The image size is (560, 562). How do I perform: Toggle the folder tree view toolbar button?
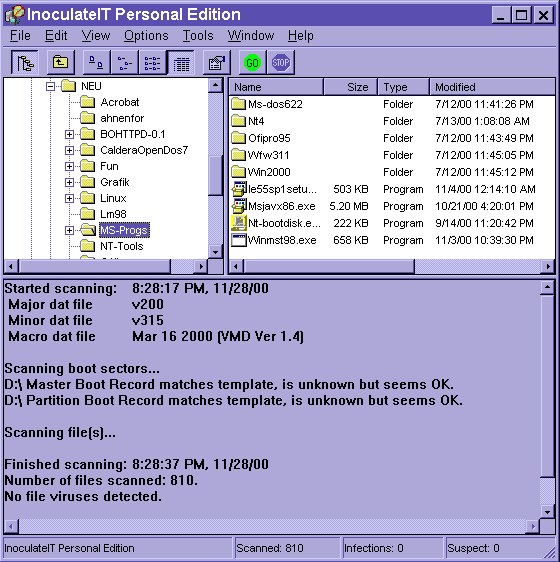coord(24,63)
